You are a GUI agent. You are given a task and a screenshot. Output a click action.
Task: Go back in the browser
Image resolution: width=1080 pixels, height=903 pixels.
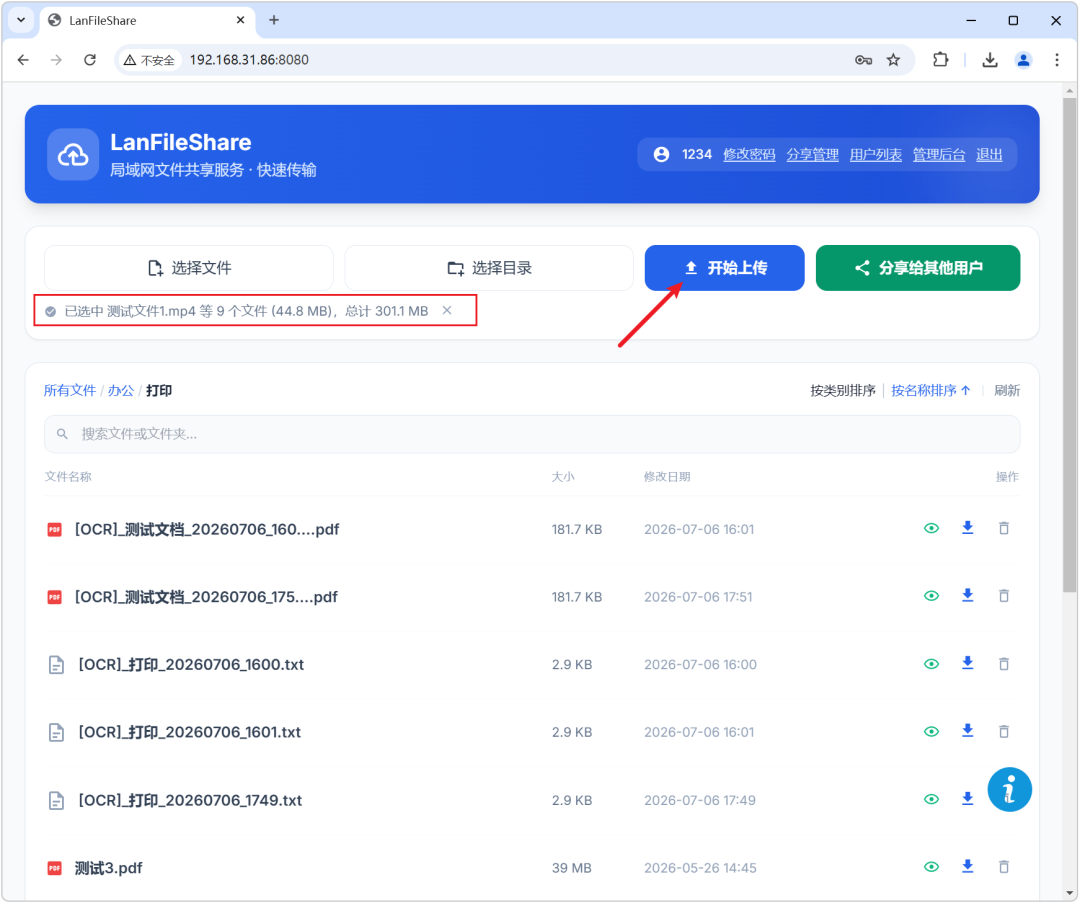[23, 60]
